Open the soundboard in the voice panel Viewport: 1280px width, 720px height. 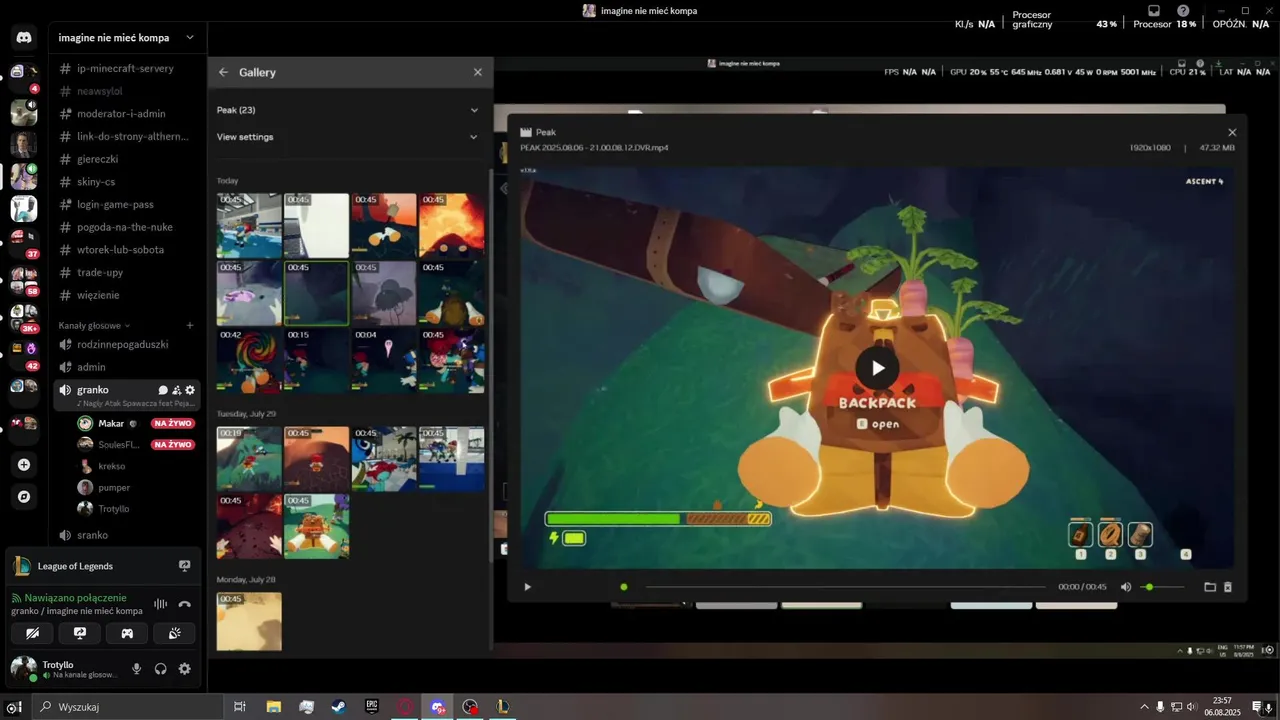[x=174, y=633]
